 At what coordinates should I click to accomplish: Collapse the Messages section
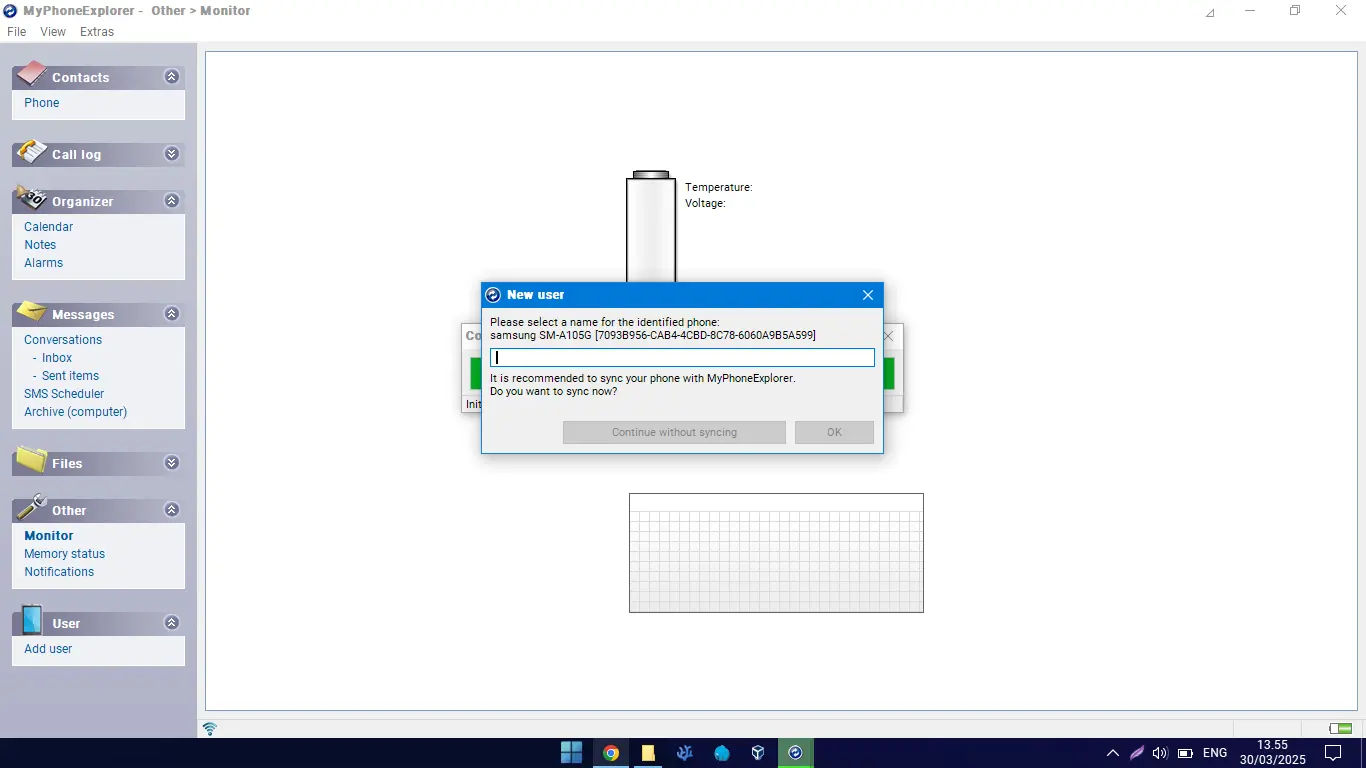[x=171, y=314]
